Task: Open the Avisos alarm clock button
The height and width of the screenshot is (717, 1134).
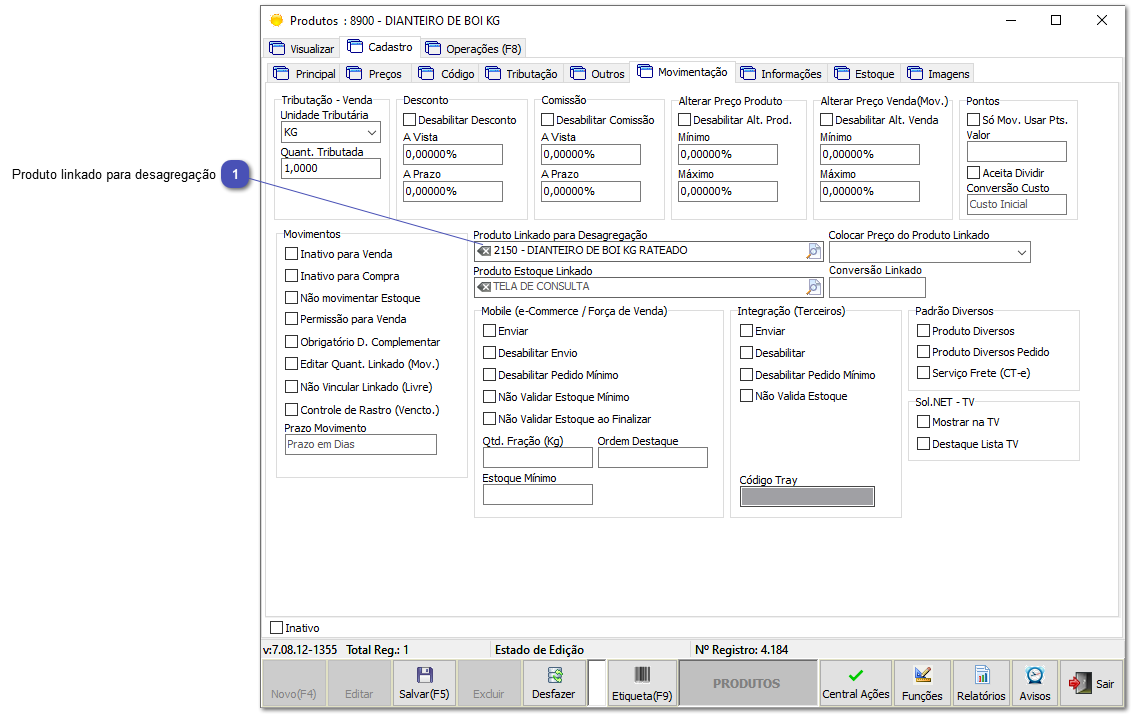Action: coord(1034,684)
